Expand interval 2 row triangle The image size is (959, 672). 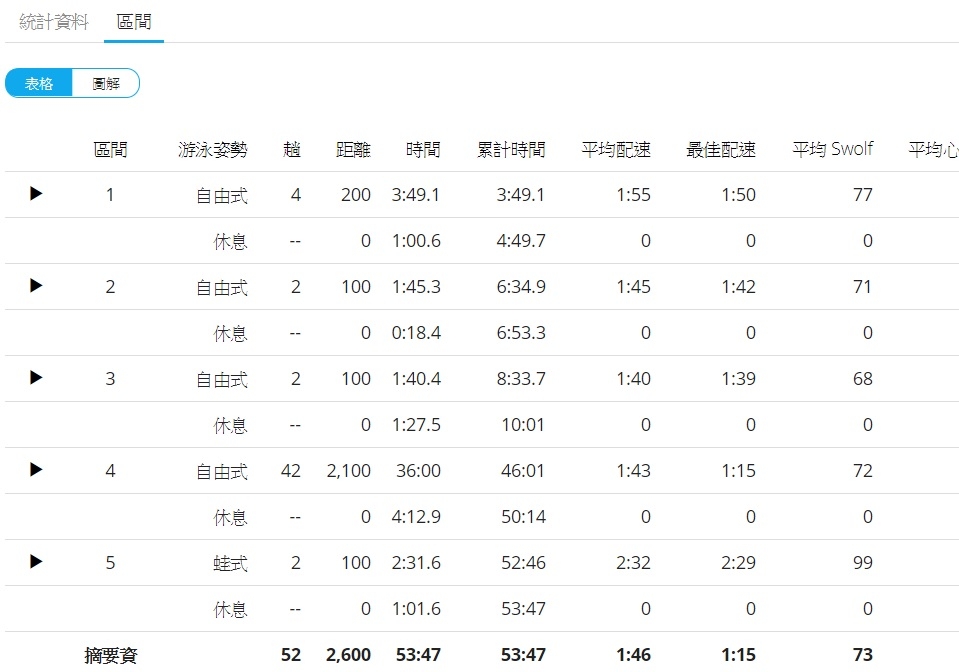pyautogui.click(x=36, y=286)
